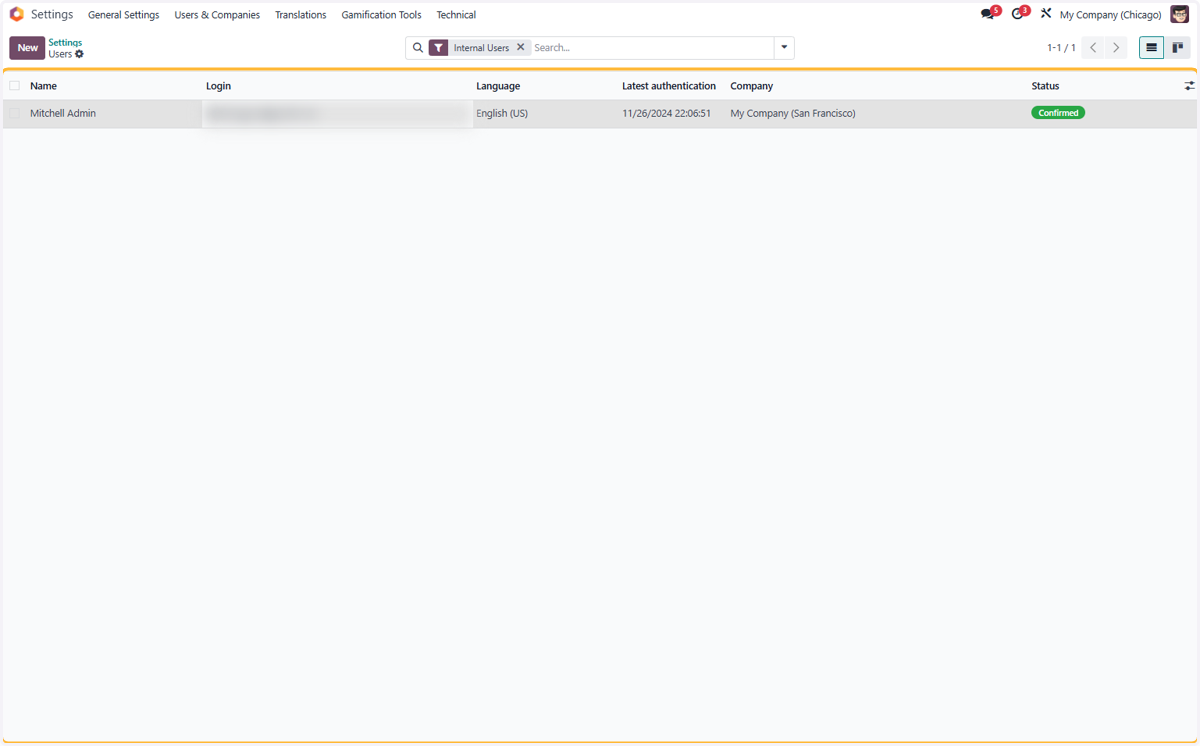This screenshot has height=746, width=1200.
Task: Click My Company (San Francisco) cell
Action: [x=793, y=114]
